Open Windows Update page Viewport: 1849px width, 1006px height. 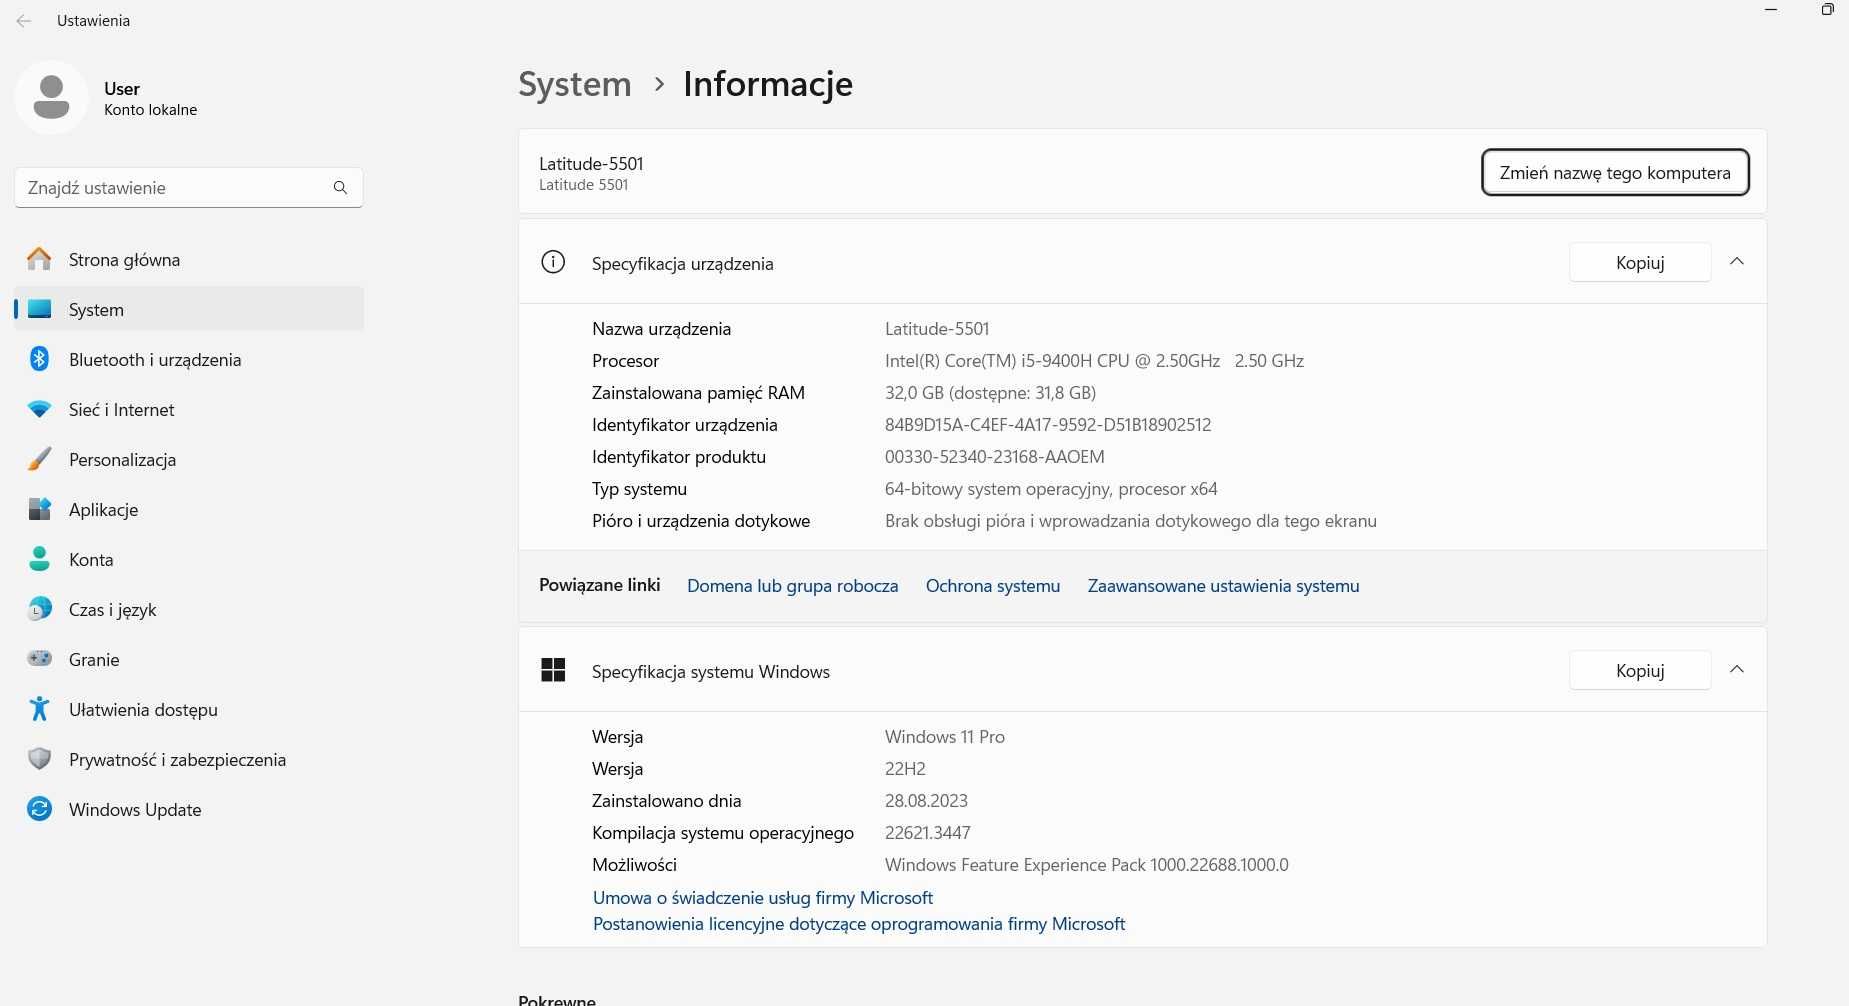[189, 809]
